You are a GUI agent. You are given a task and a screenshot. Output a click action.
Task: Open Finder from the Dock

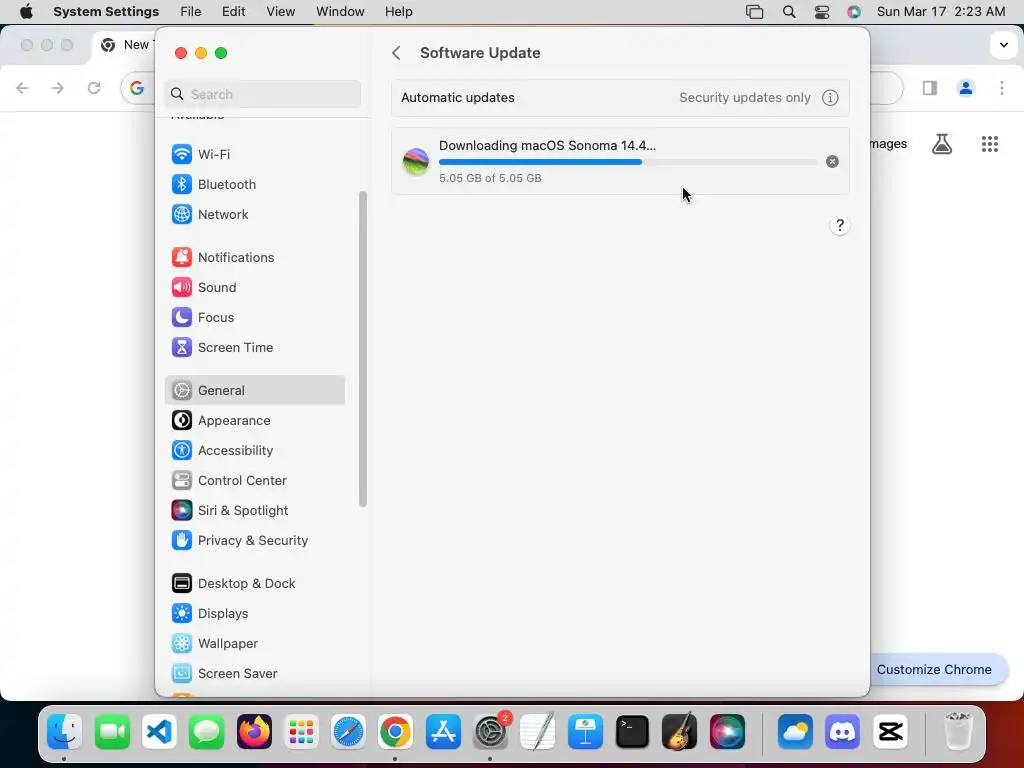[65, 731]
